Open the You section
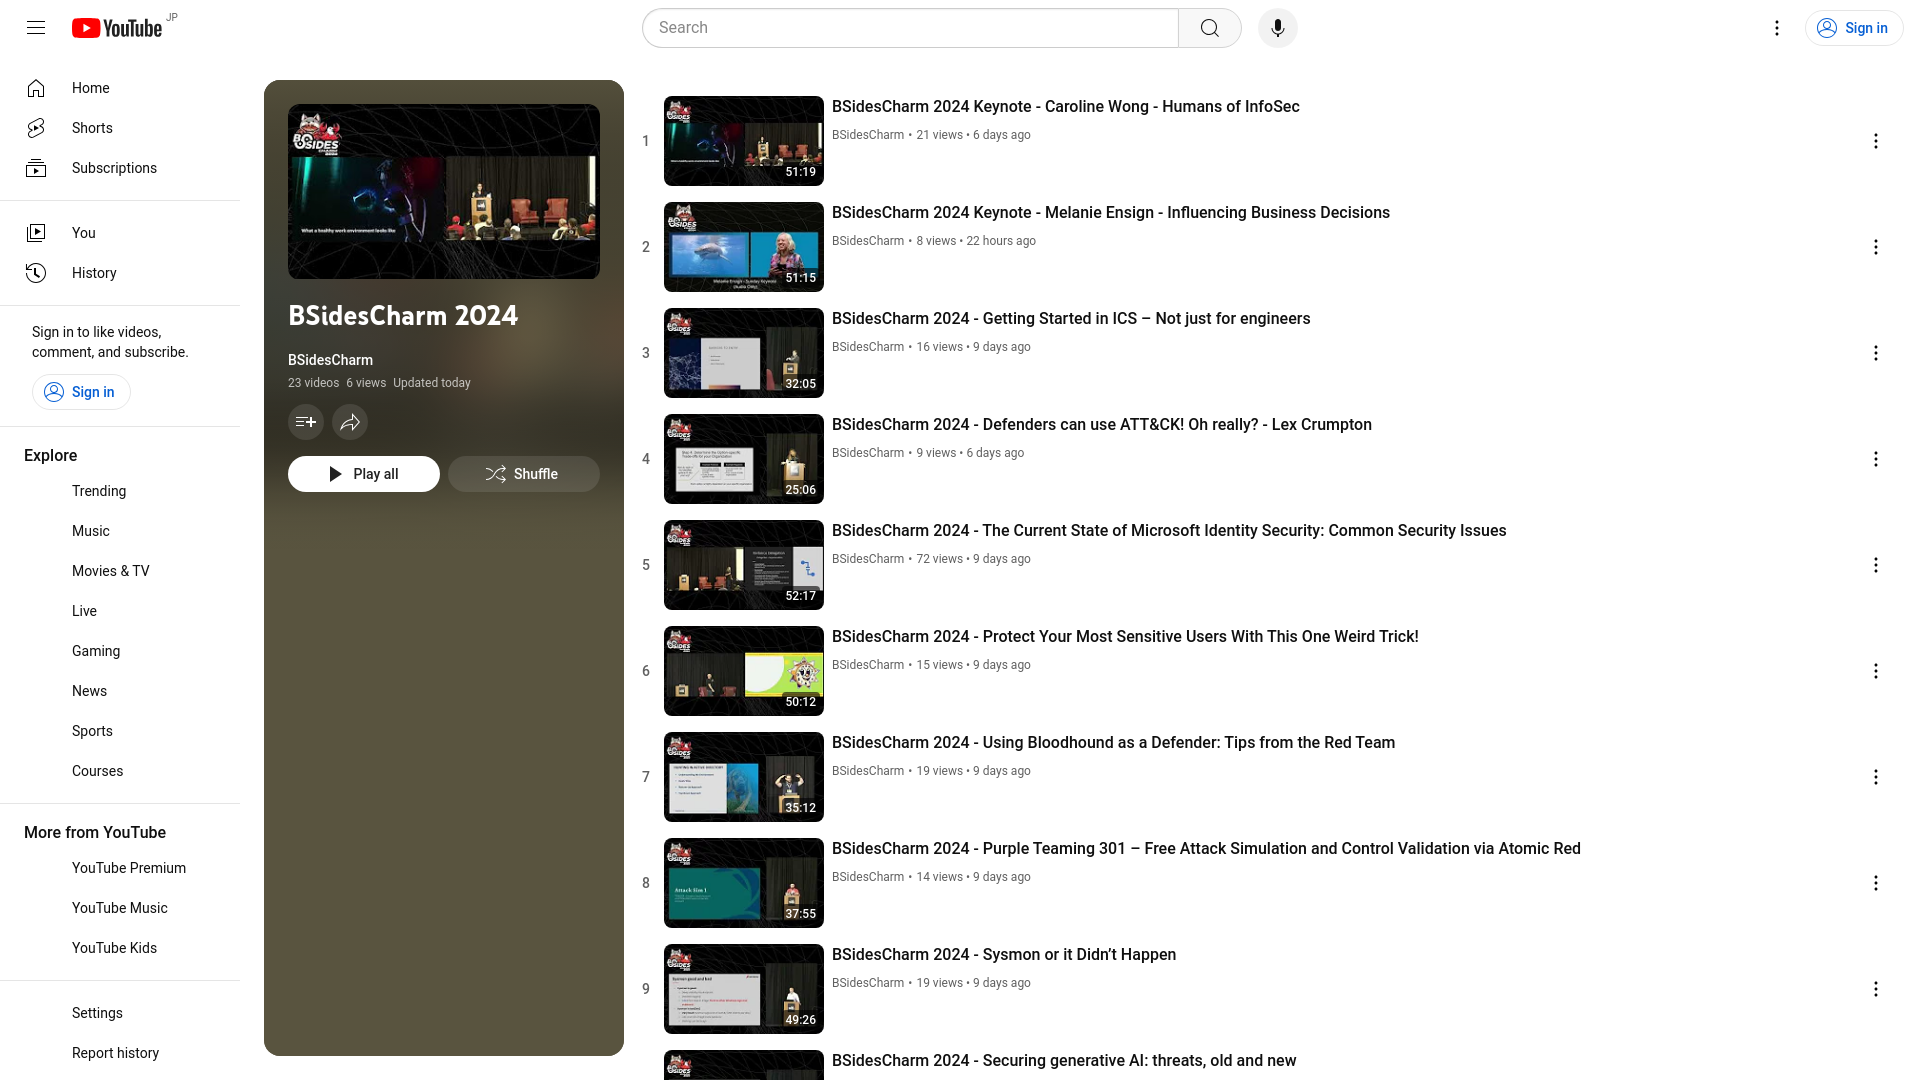The height and width of the screenshot is (1080, 1920). pos(120,233)
